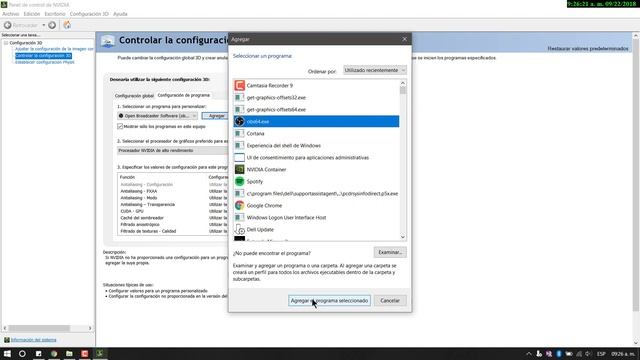
Task: Click the pcdrsysinfodirect.p5x.exe file icon
Action: pyautogui.click(x=240, y=193)
